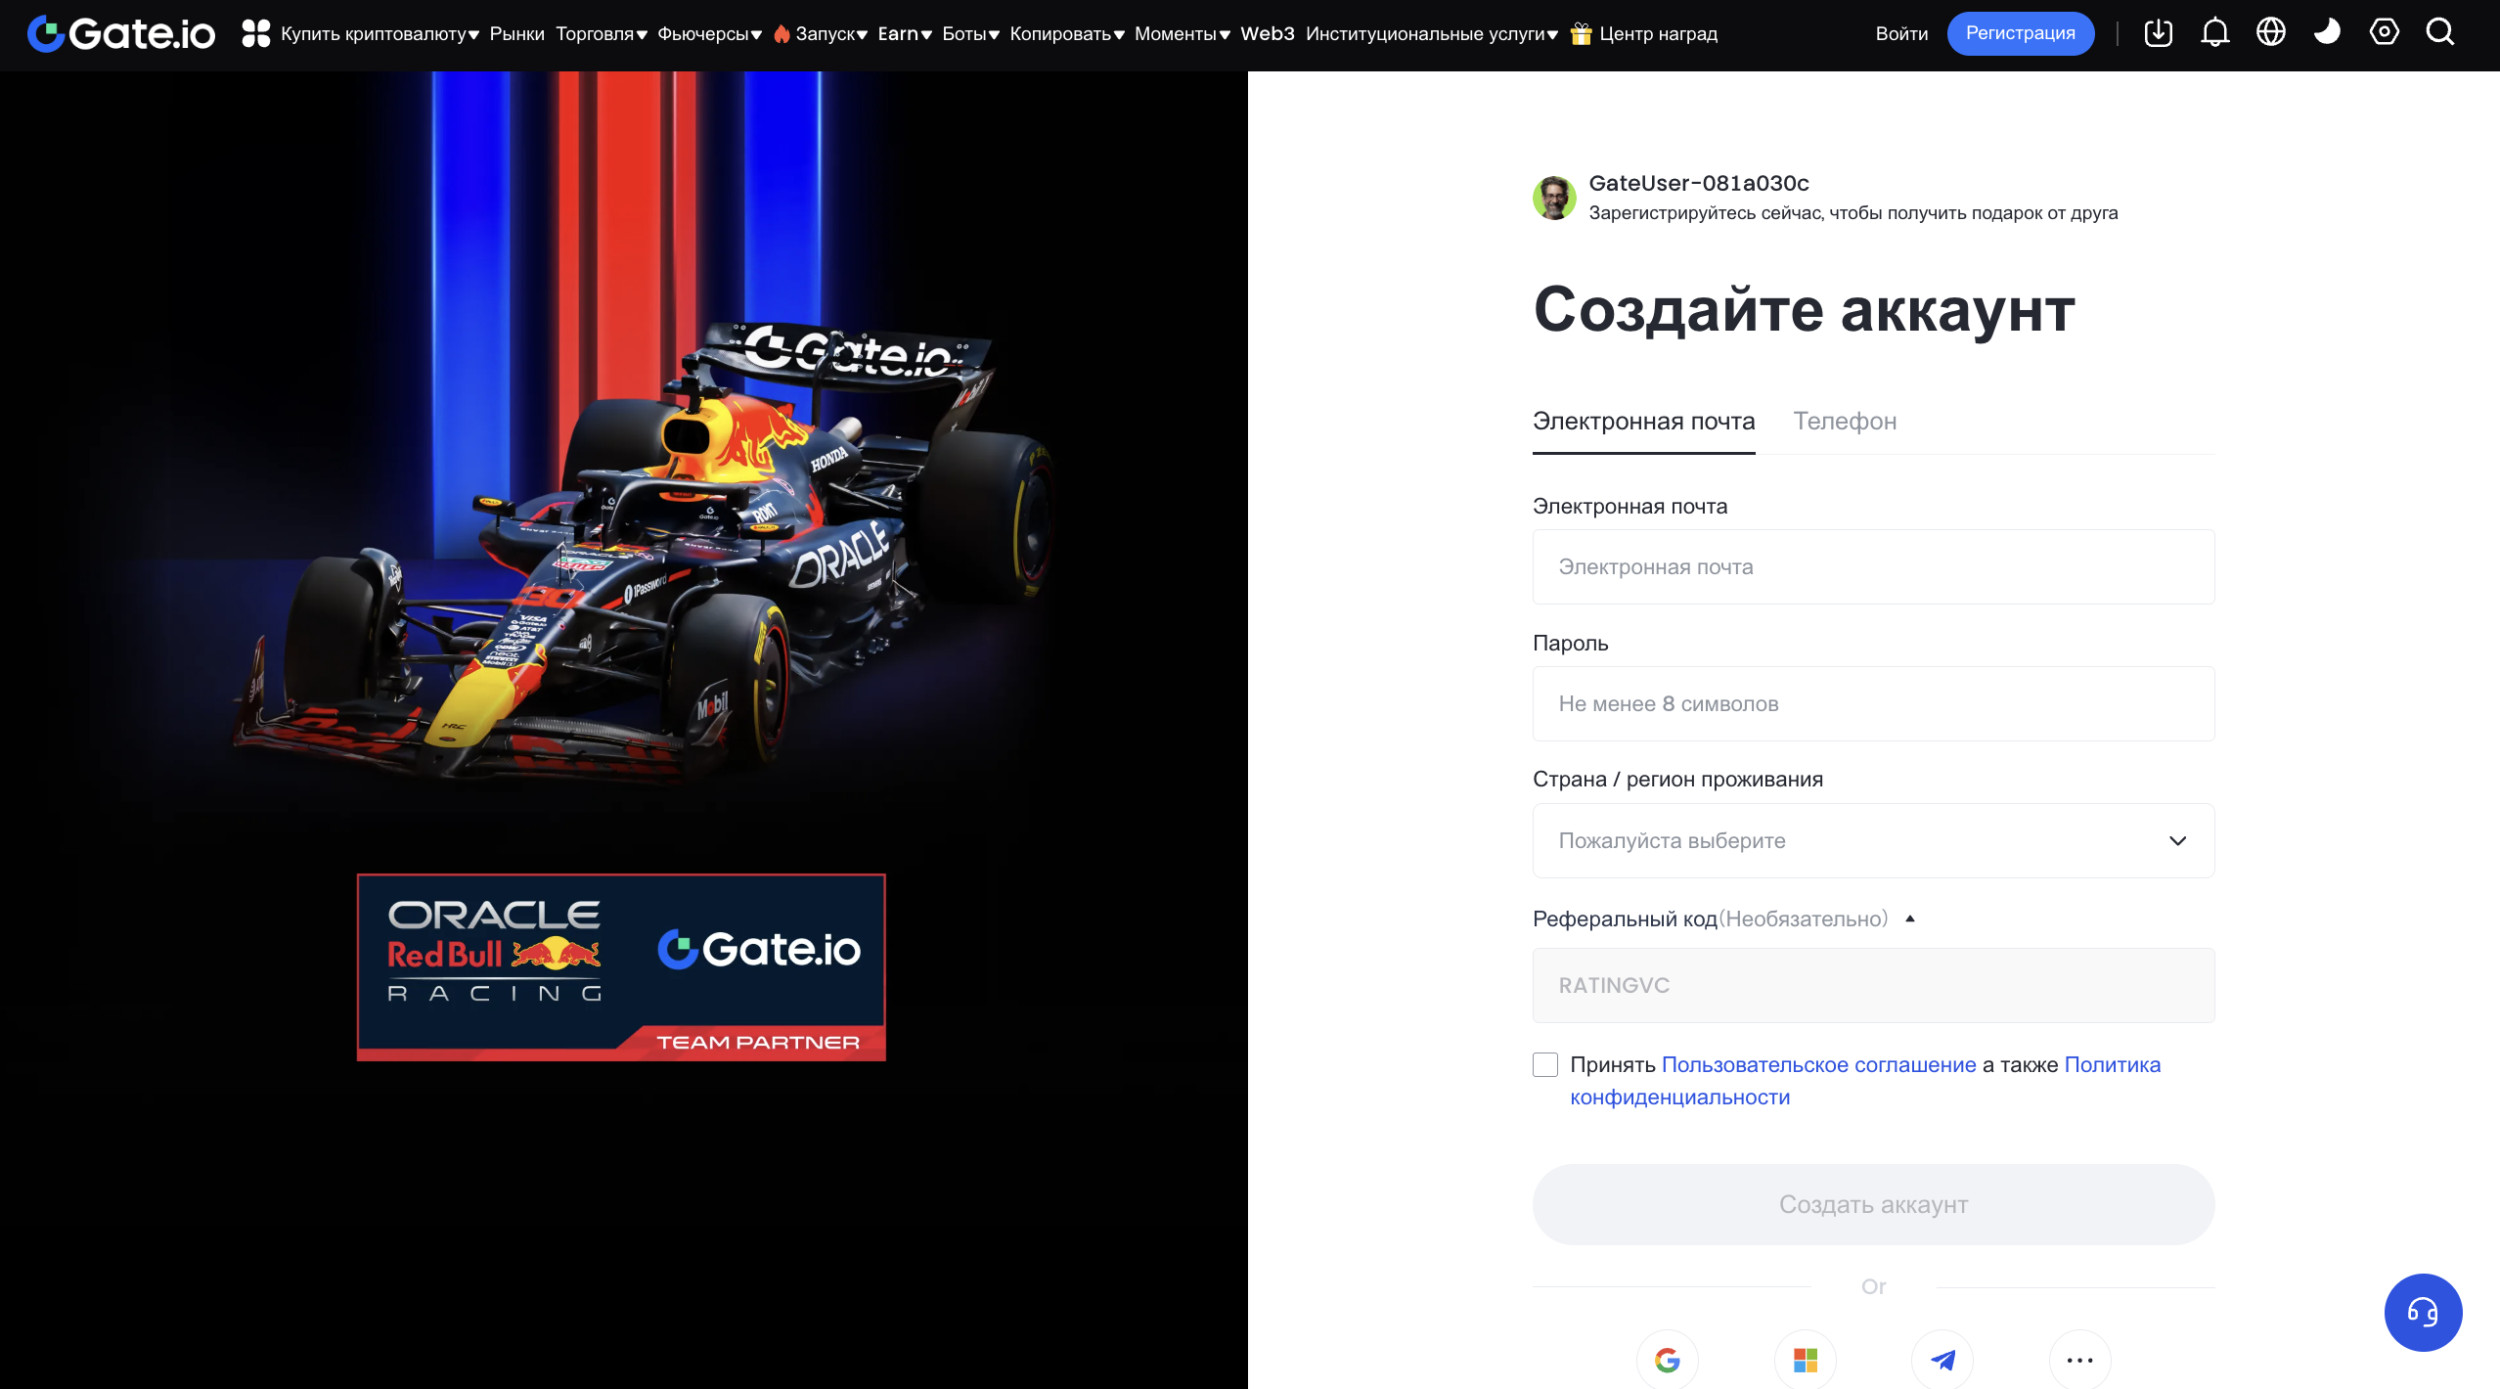Open the notifications bell icon
Screen dimensions: 2500x1389
[x=2214, y=33]
